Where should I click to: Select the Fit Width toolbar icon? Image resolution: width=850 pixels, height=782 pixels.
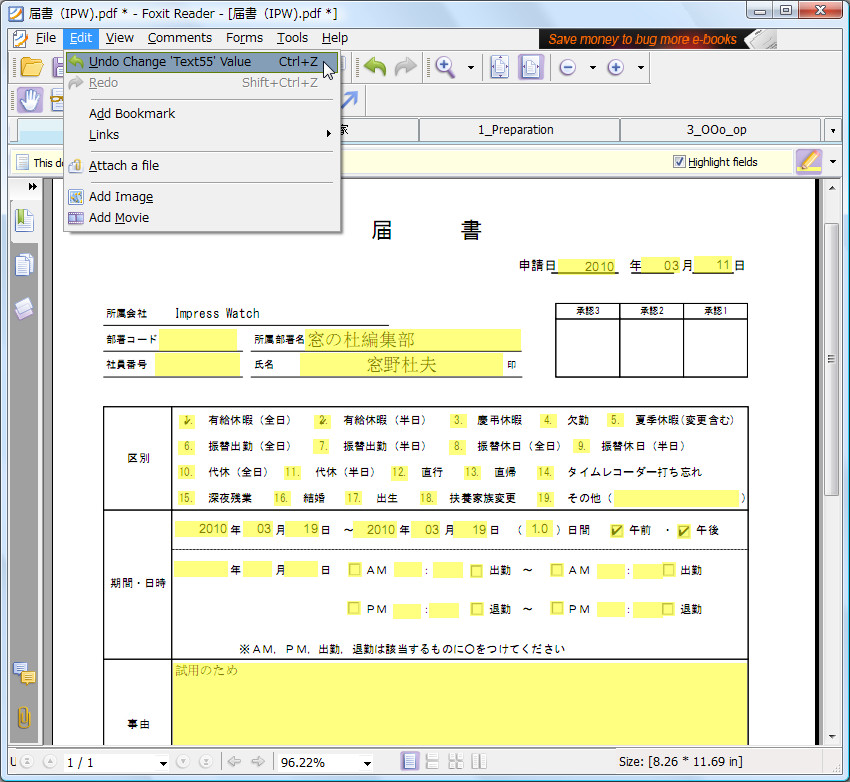coord(532,67)
